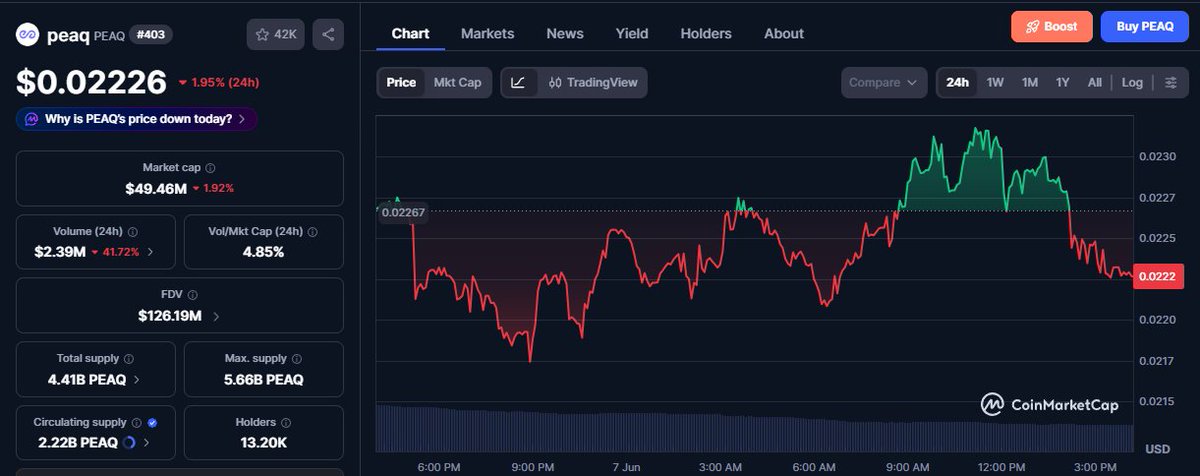The width and height of the screenshot is (1200, 476).
Task: Switch to line chart icon
Action: [x=518, y=82]
